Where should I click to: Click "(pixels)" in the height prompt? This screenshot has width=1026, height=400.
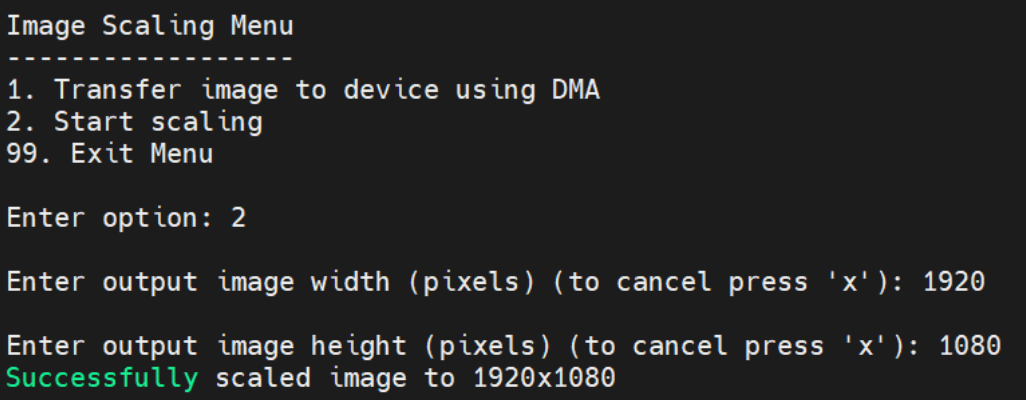494,346
